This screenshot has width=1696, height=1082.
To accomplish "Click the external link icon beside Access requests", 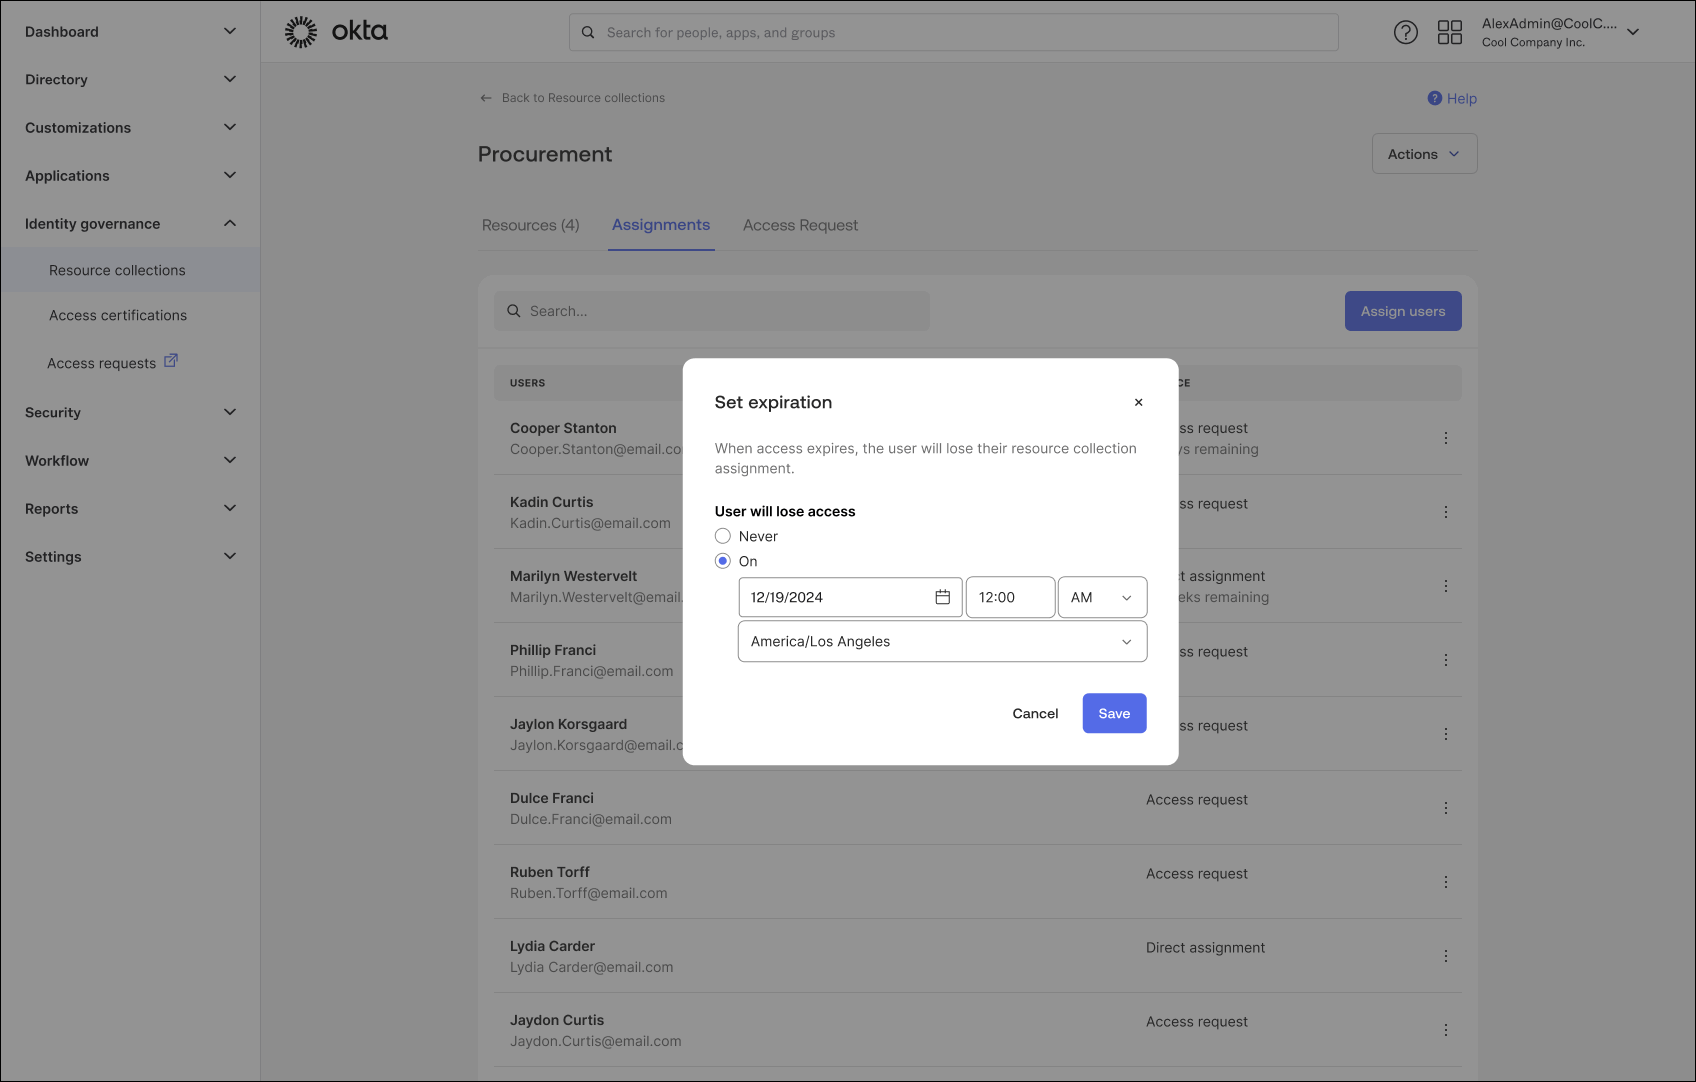I will pyautogui.click(x=171, y=360).
